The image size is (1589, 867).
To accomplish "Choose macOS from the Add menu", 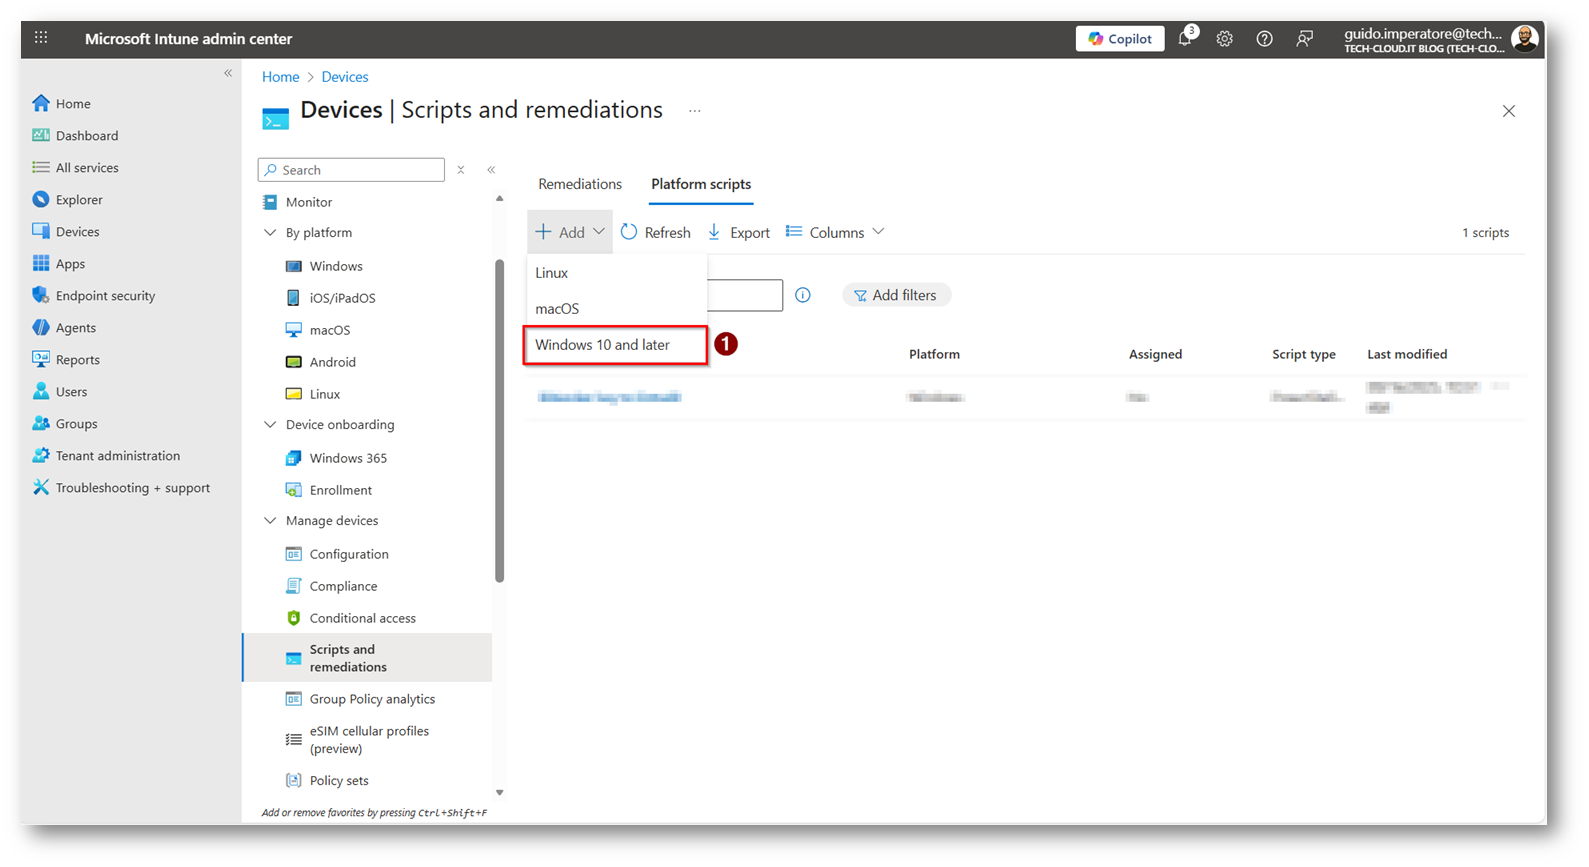I will click(x=557, y=309).
